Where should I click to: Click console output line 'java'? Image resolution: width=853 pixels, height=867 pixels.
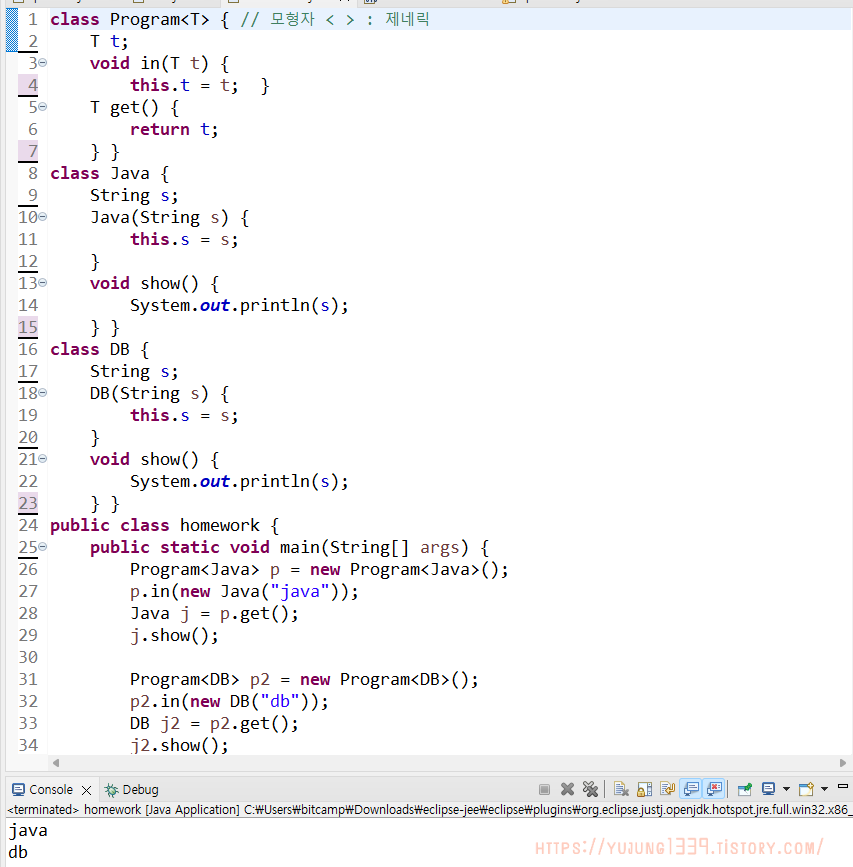pos(28,831)
